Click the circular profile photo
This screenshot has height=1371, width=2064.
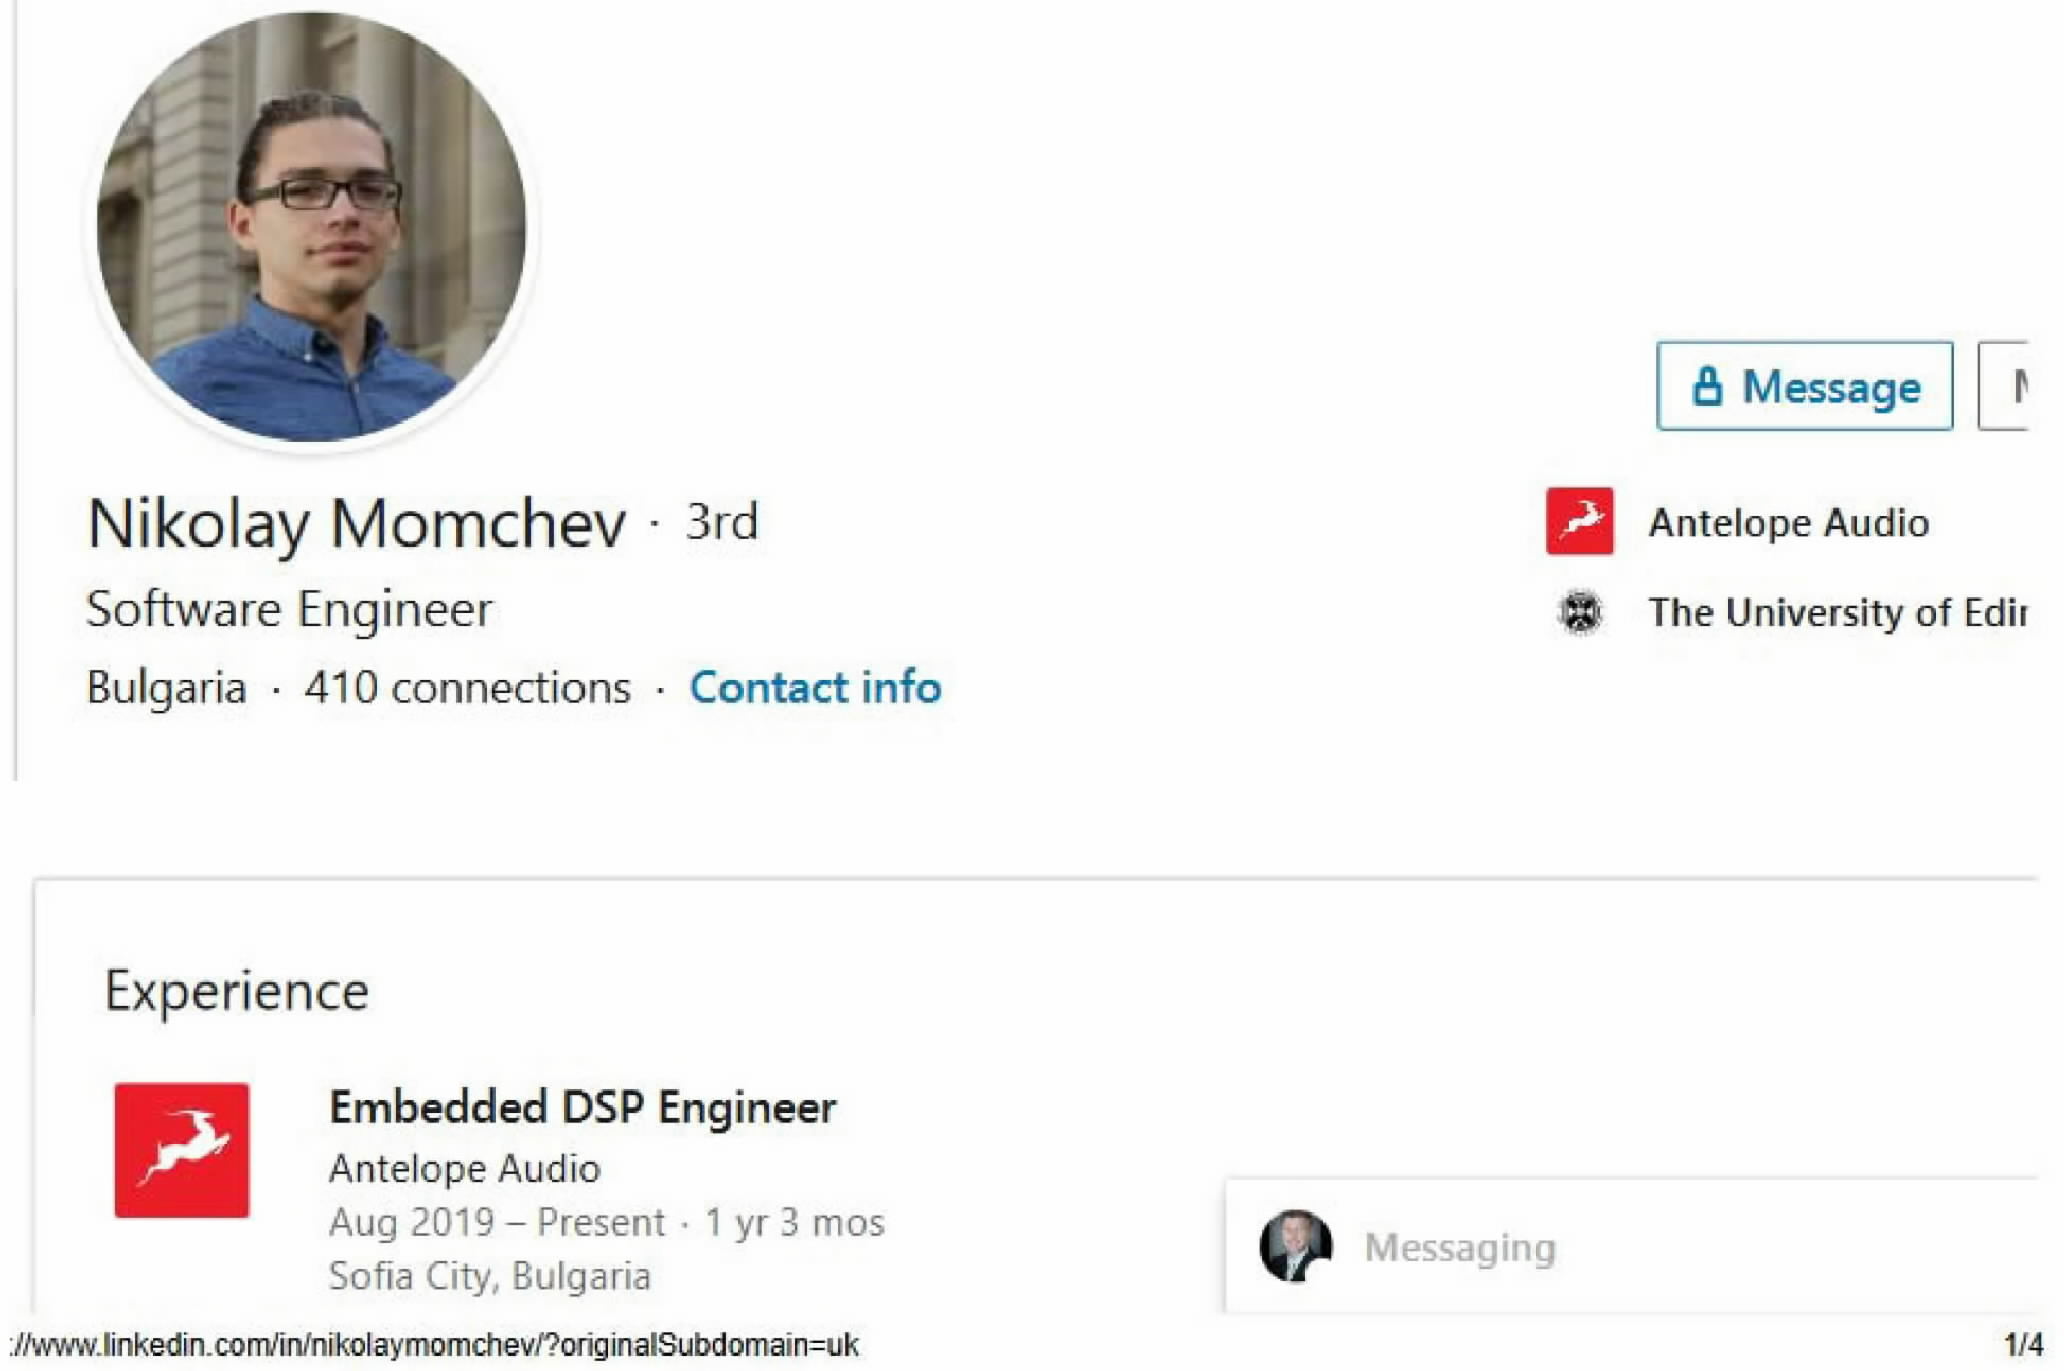311,227
